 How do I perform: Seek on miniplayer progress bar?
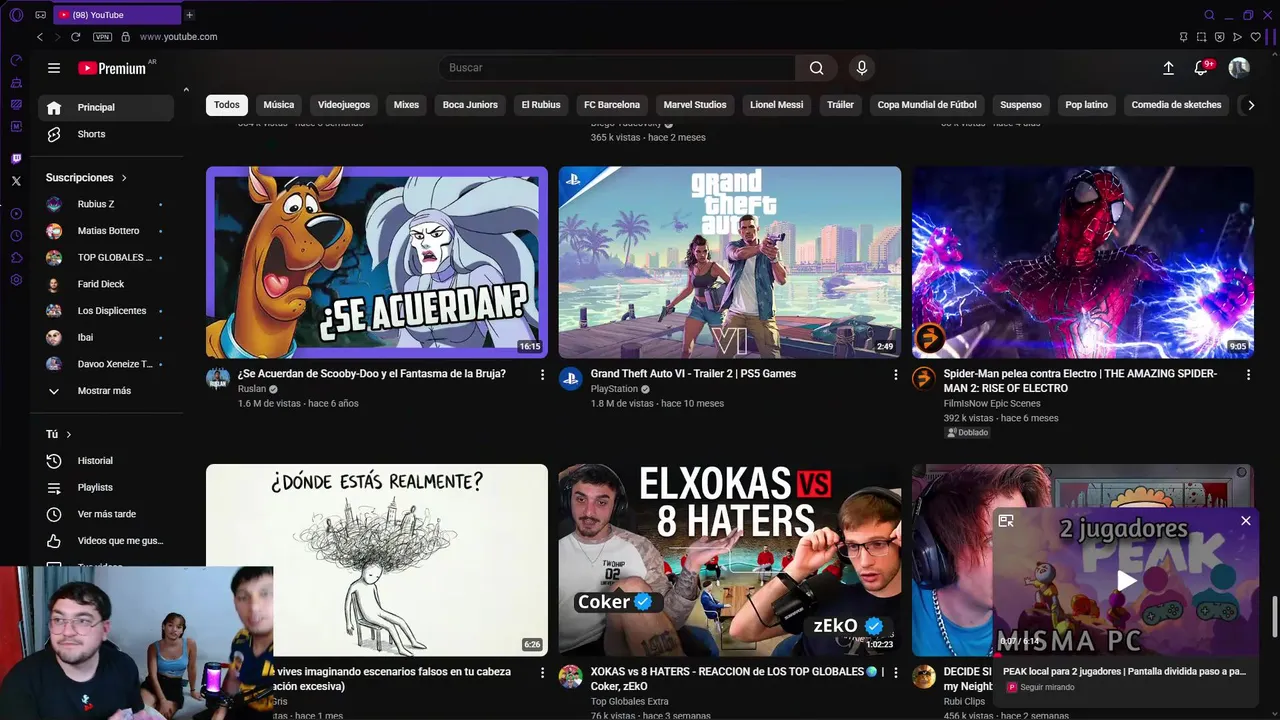(1125, 655)
